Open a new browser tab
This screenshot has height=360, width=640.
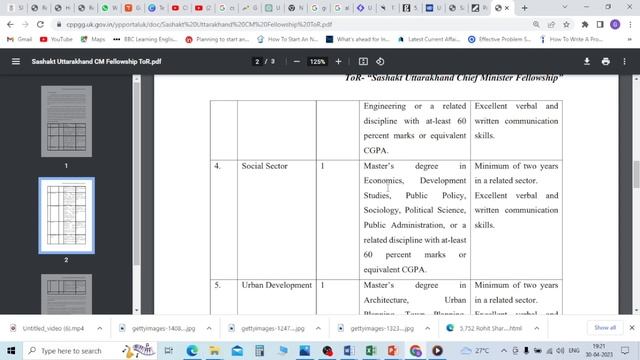pyautogui.click(x=524, y=8)
